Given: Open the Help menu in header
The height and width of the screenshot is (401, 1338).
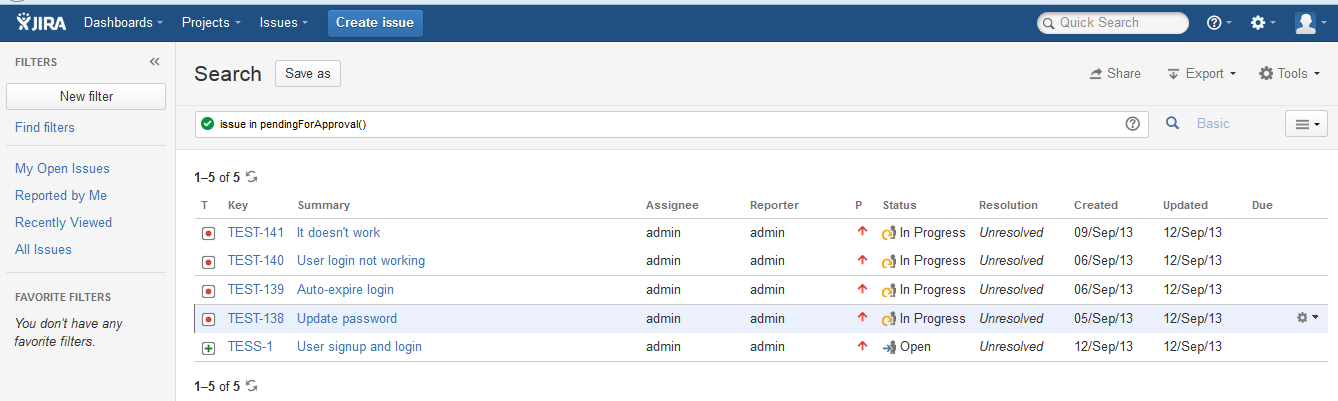Looking at the screenshot, I should 1219,23.
